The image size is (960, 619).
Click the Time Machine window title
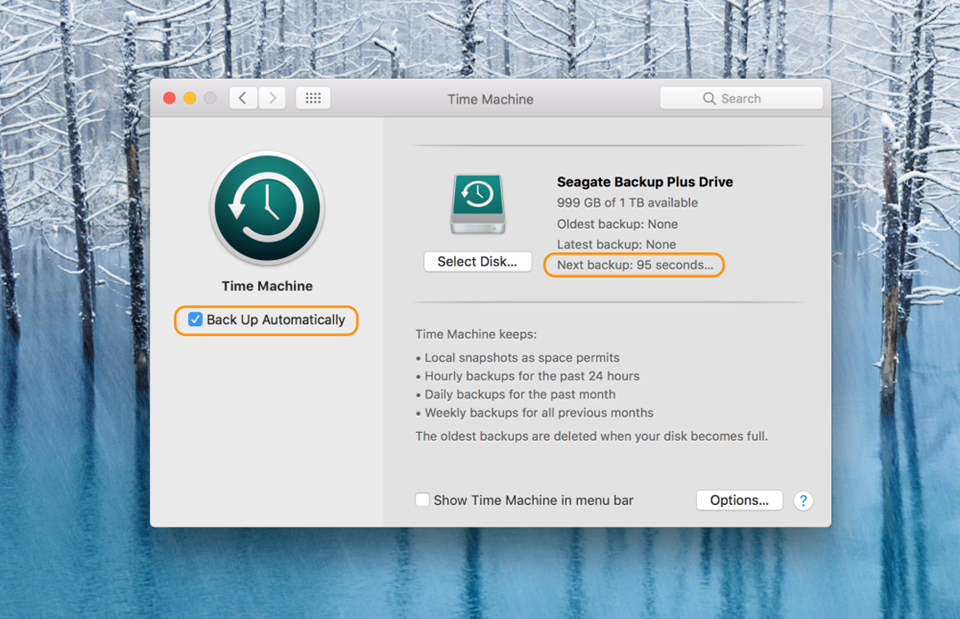pos(490,99)
